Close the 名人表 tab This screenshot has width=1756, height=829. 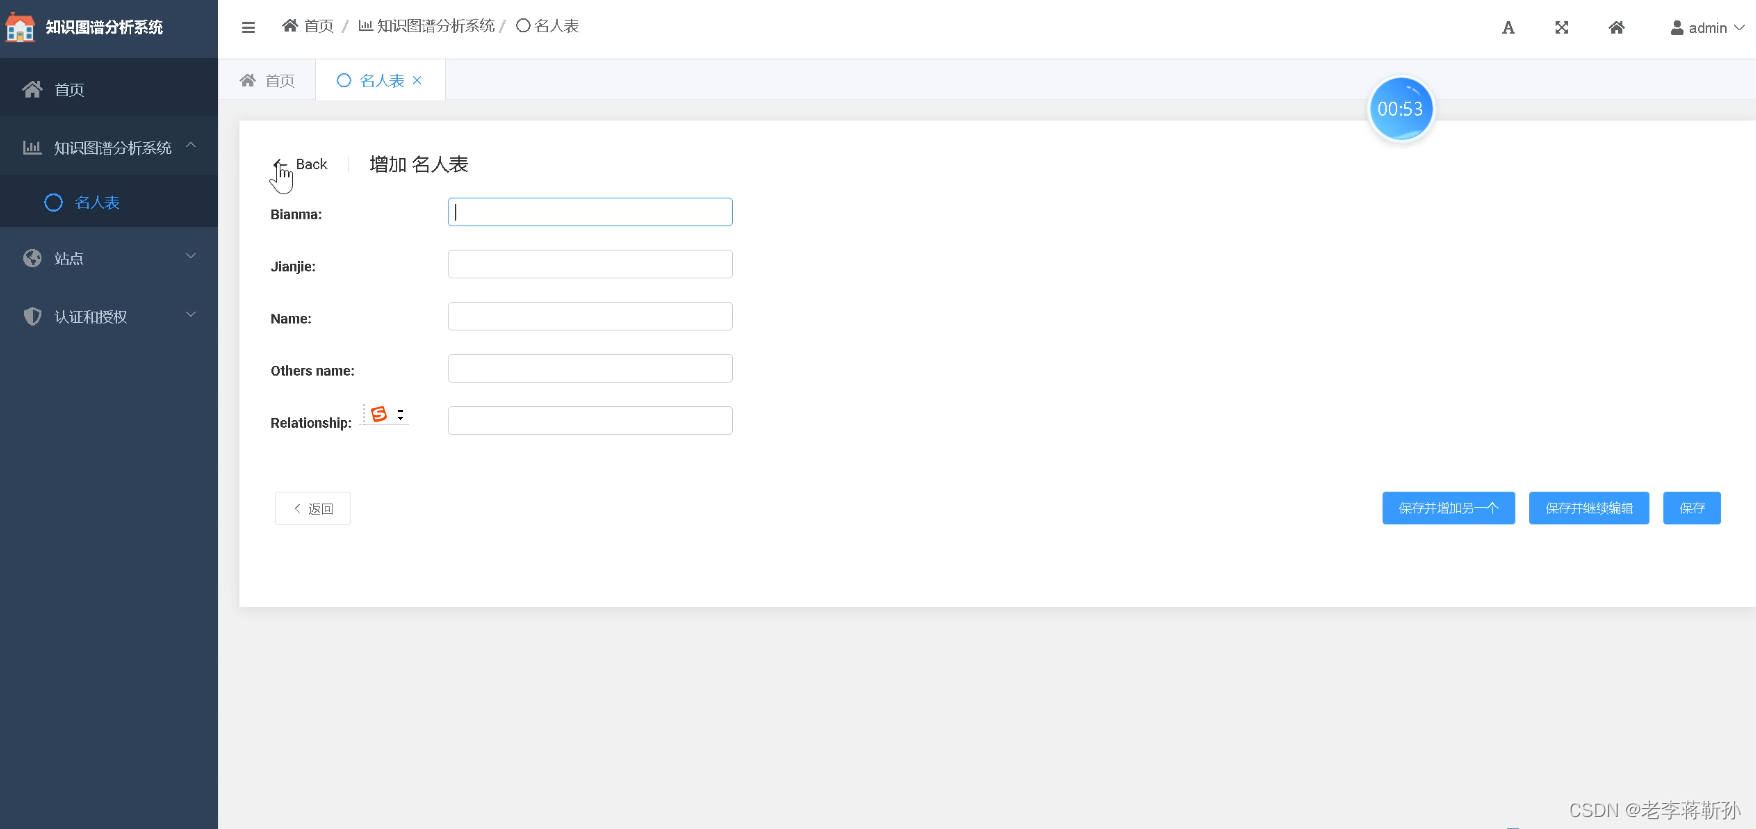(x=417, y=80)
